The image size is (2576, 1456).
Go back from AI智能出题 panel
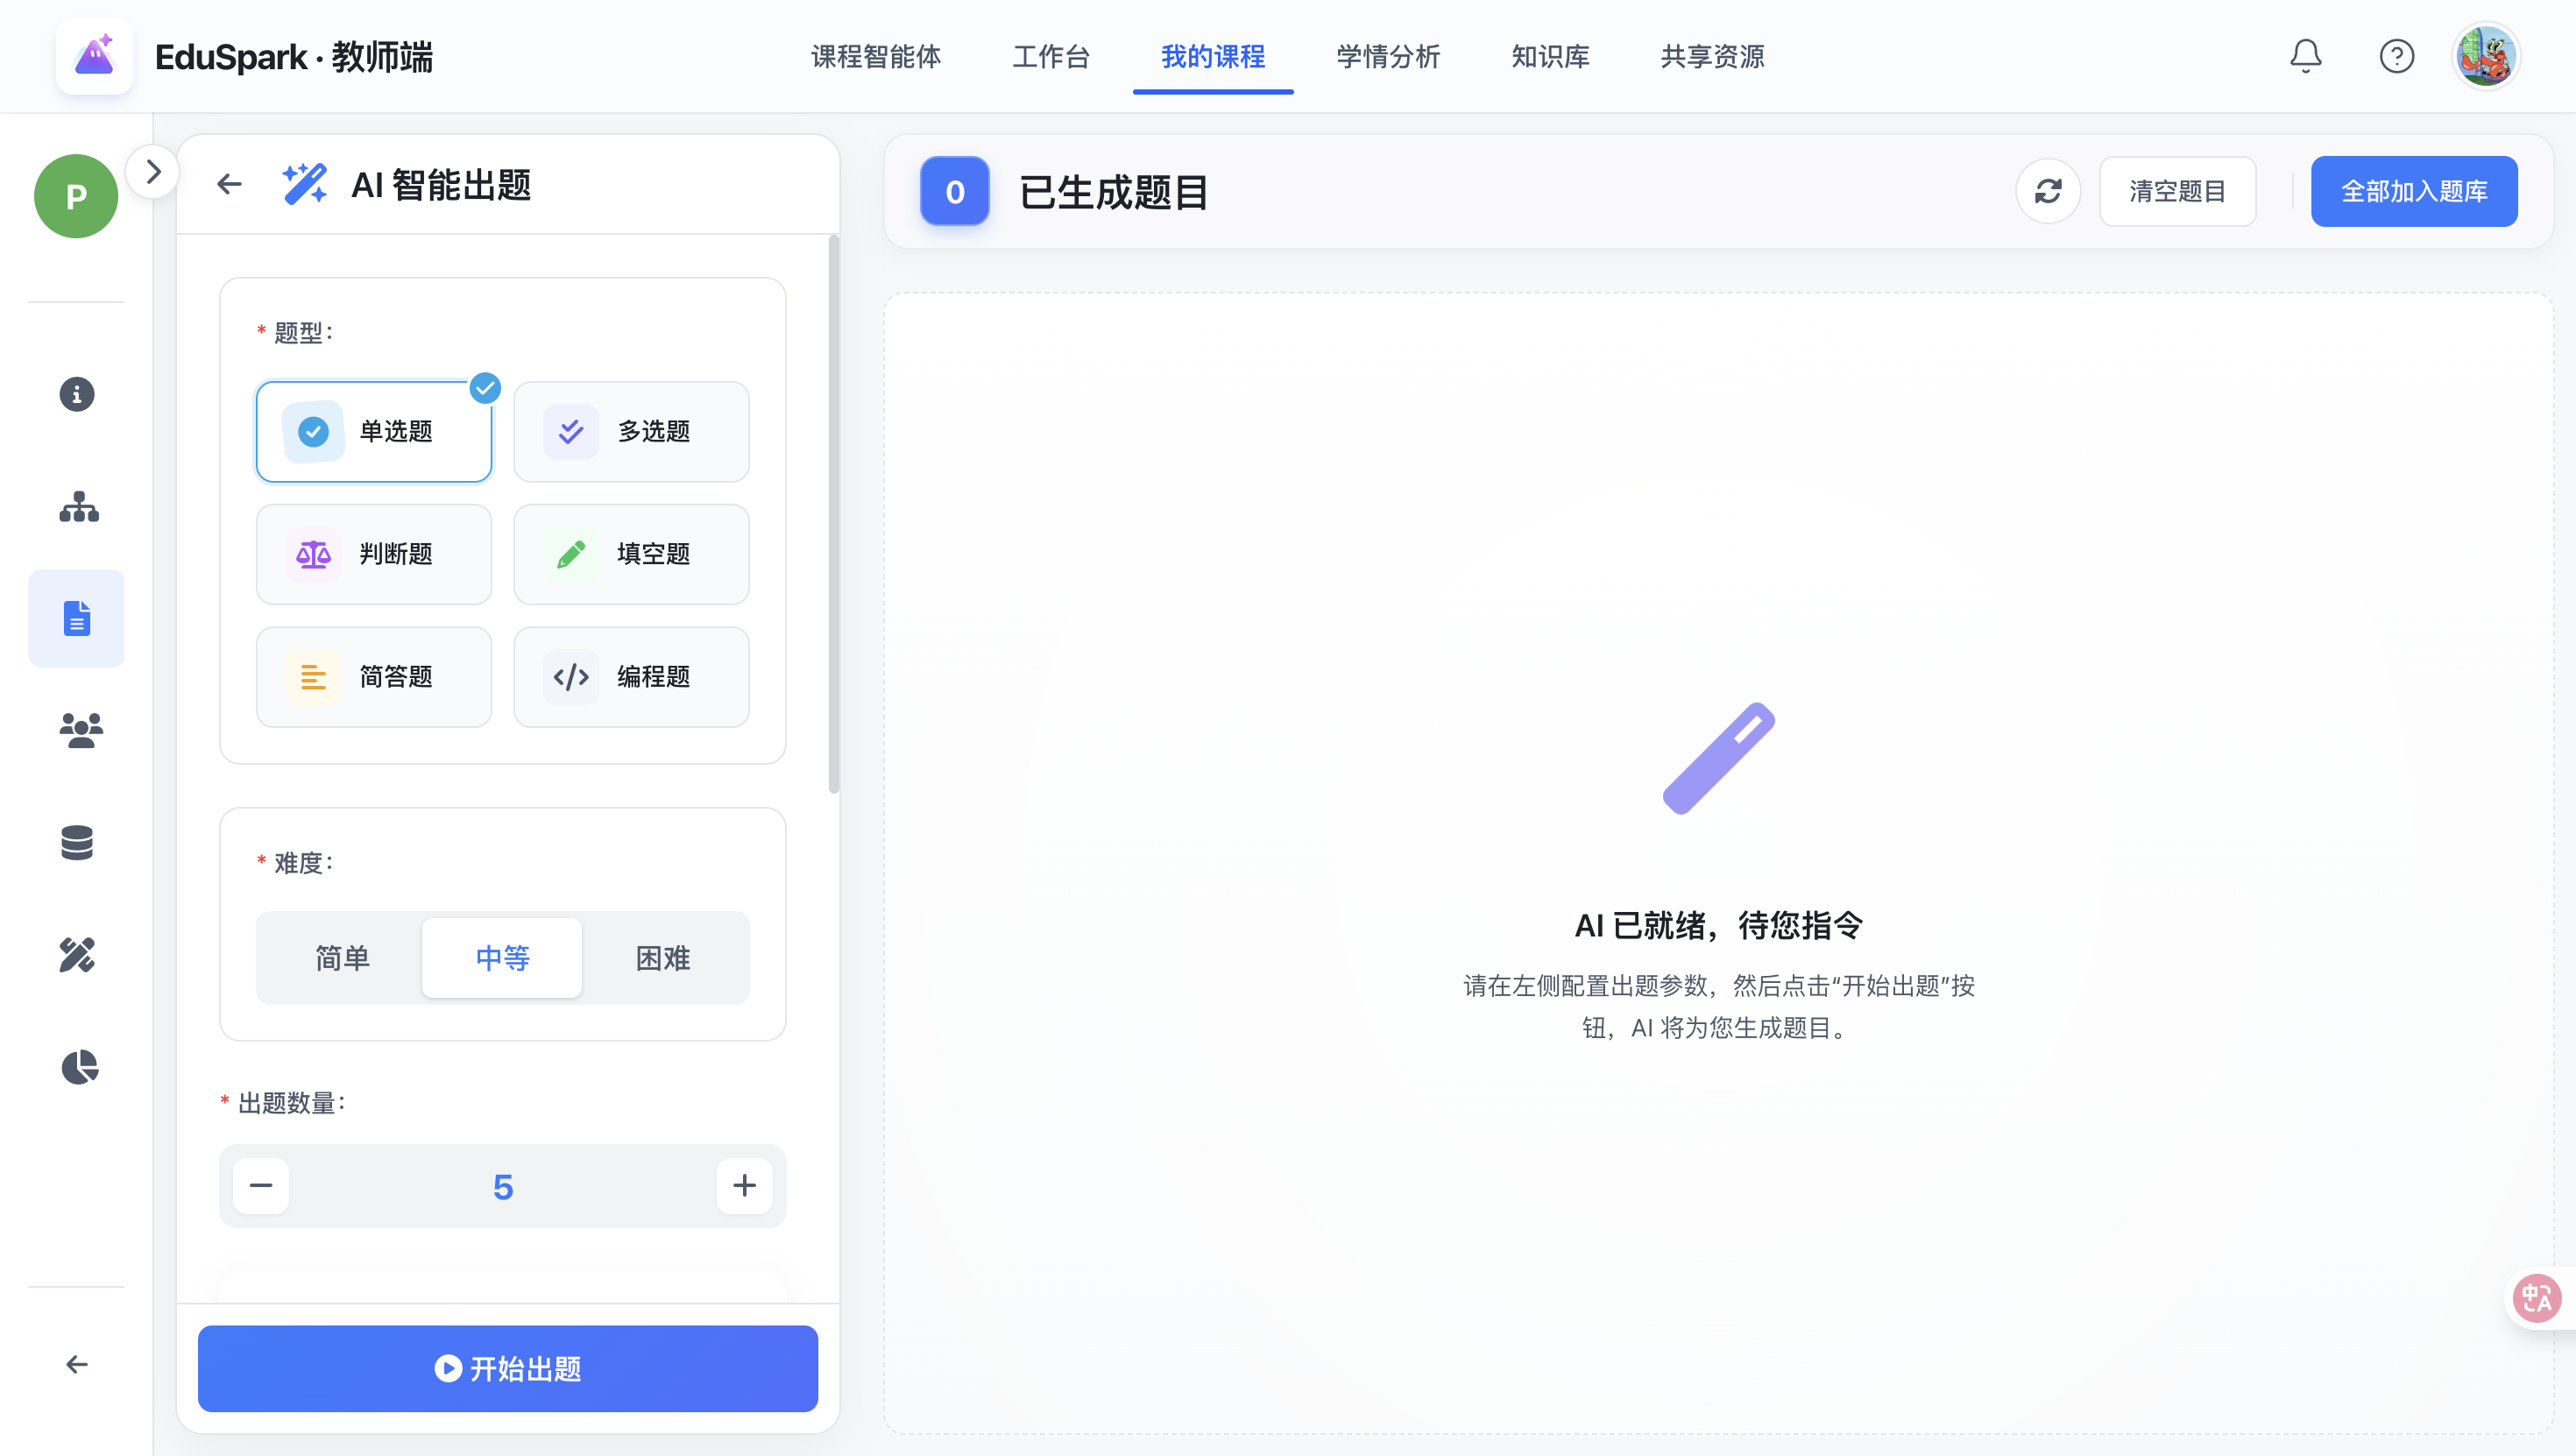point(229,184)
